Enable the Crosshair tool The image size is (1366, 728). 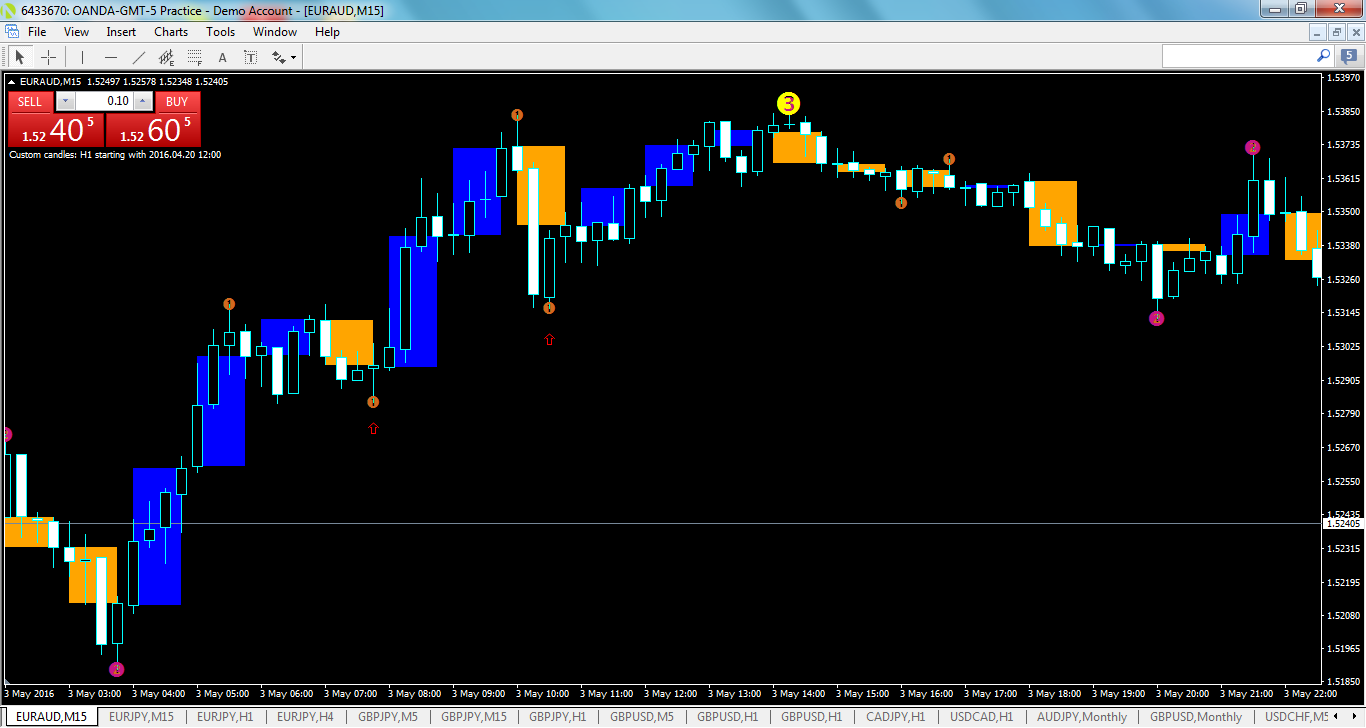point(48,57)
